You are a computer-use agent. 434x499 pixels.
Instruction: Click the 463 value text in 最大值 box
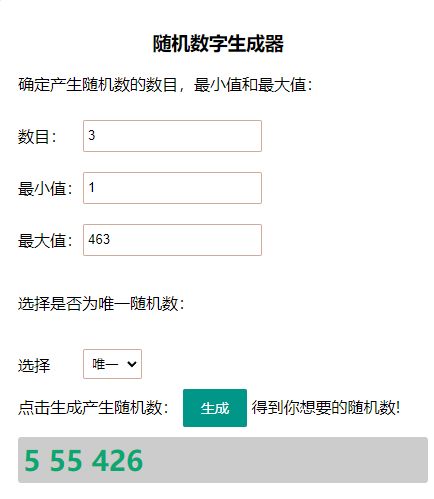pos(99,239)
